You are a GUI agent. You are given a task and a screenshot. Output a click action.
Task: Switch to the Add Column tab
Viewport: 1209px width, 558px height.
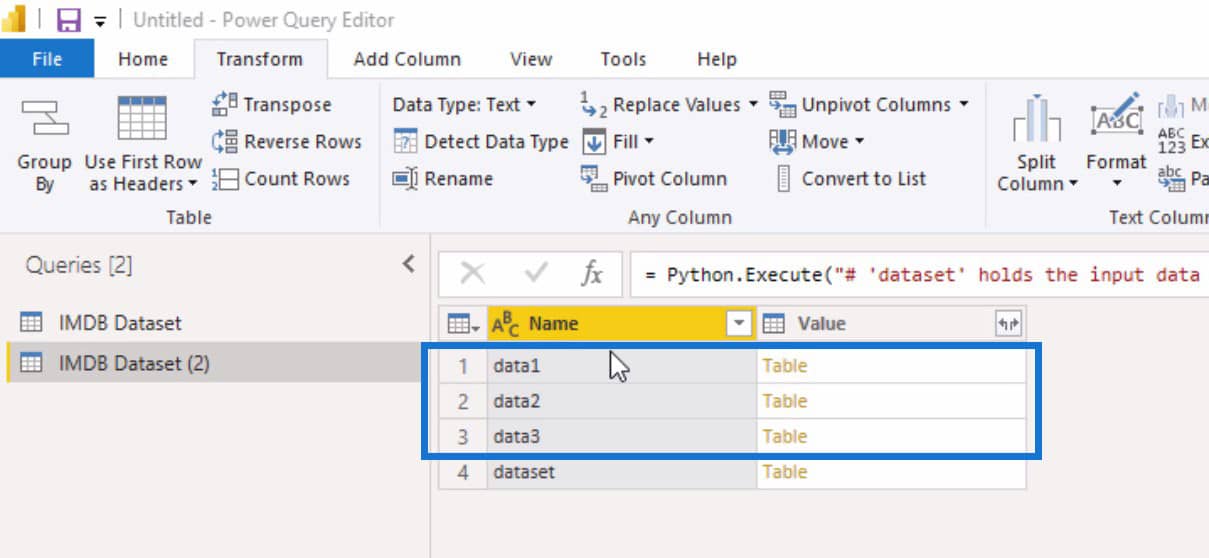point(407,59)
